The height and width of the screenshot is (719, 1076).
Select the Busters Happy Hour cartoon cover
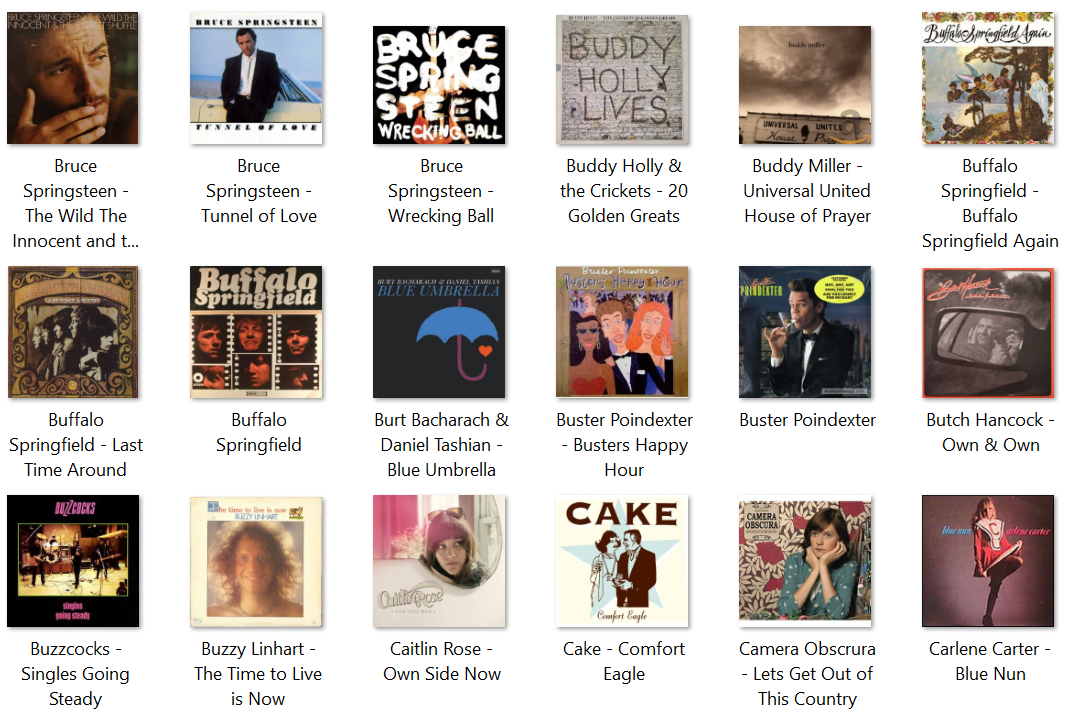coord(622,332)
